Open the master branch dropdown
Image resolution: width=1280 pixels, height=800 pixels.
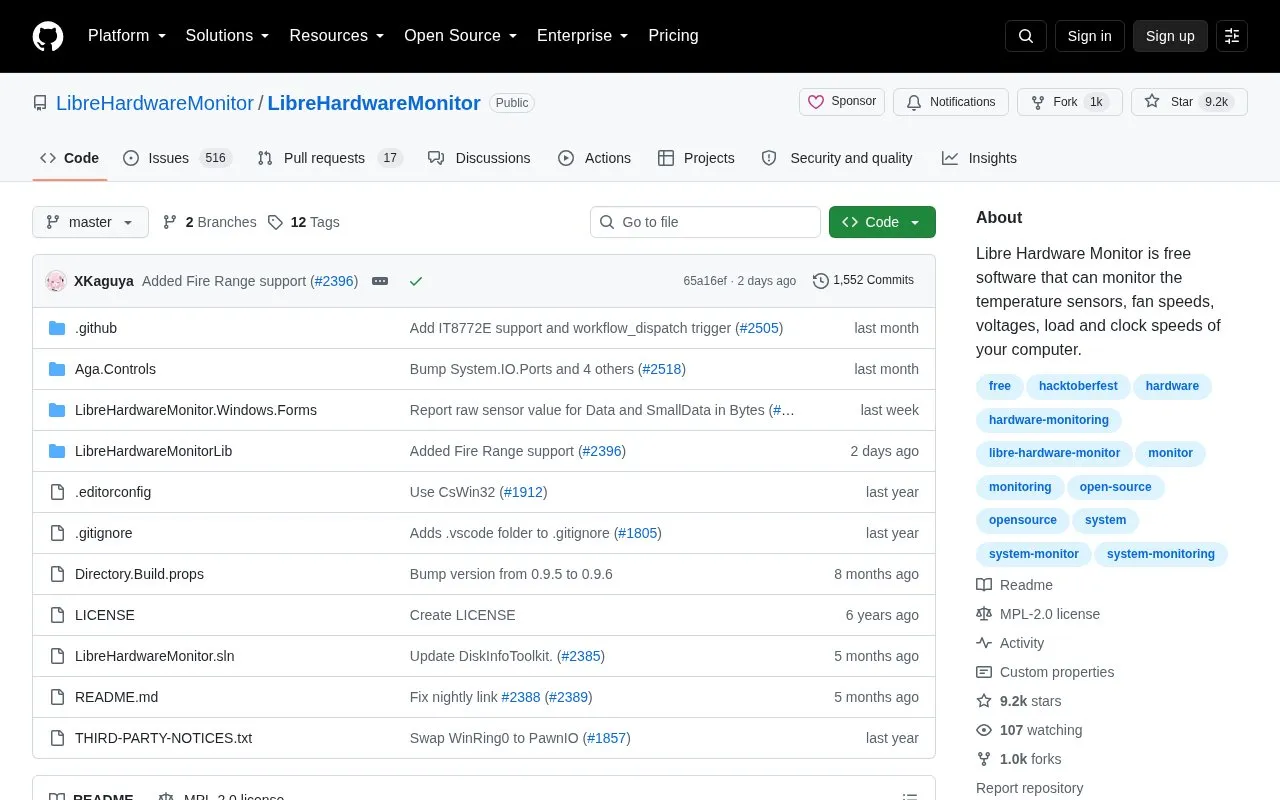[90, 222]
